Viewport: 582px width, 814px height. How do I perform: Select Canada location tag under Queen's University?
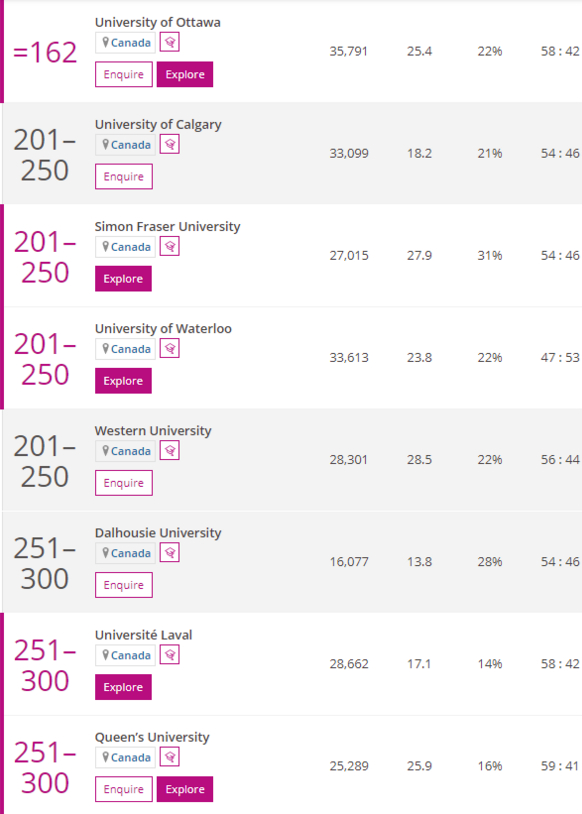126,757
